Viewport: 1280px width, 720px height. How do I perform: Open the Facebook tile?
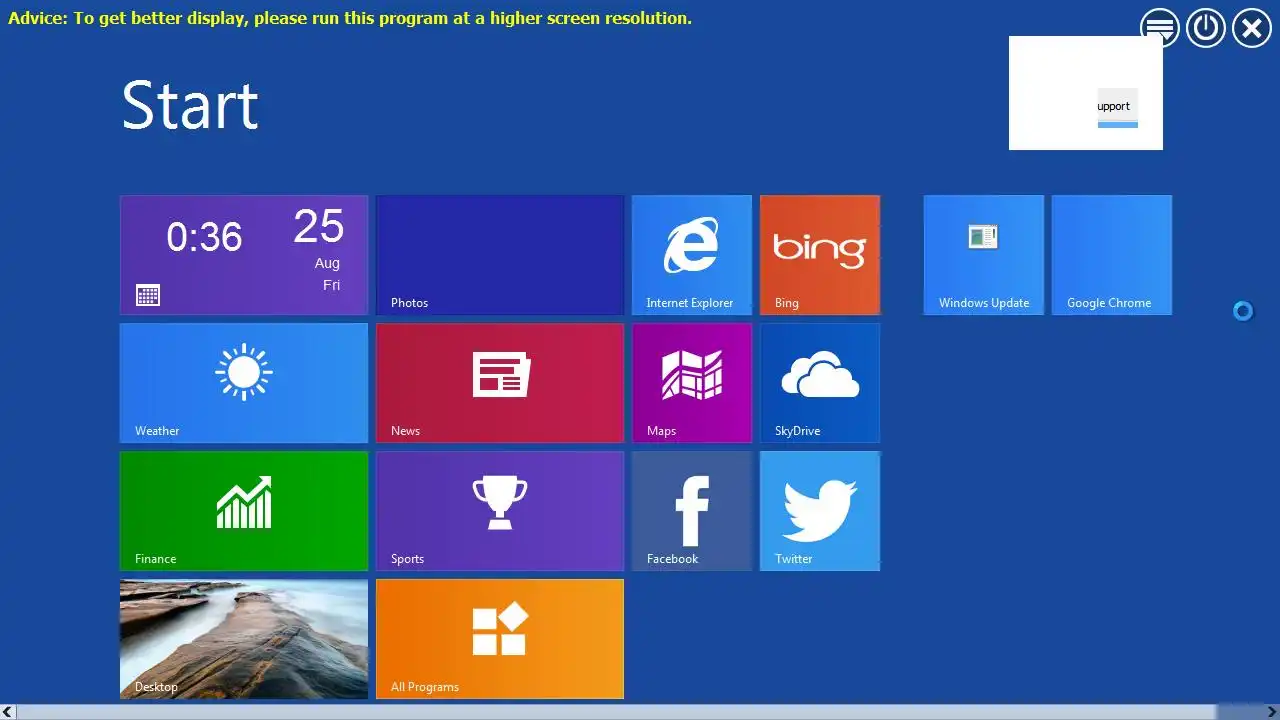coord(692,511)
